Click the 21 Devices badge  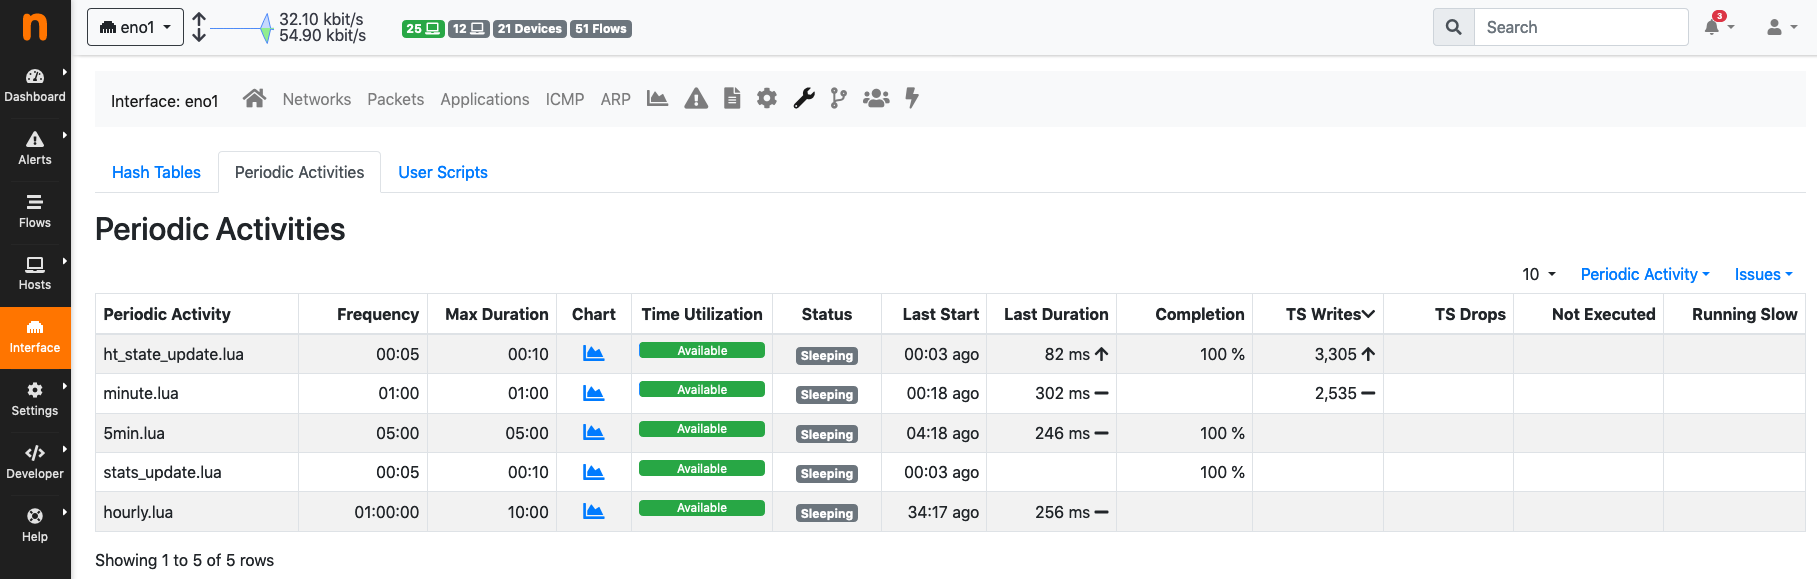point(529,29)
